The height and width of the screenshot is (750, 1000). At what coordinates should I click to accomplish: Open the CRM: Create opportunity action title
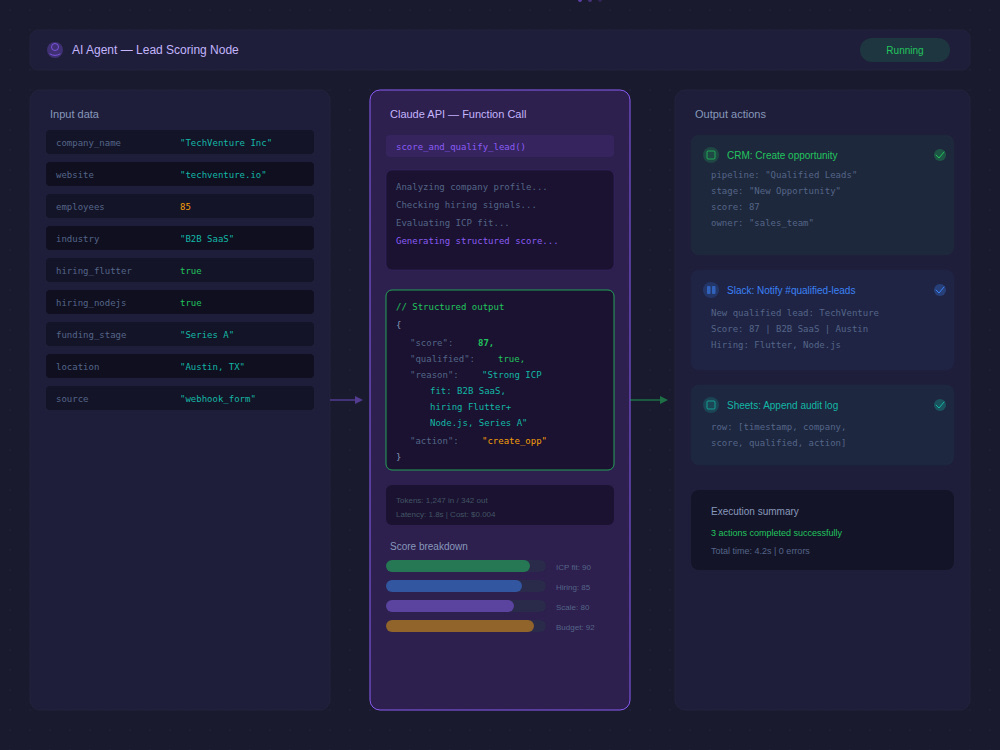782,156
